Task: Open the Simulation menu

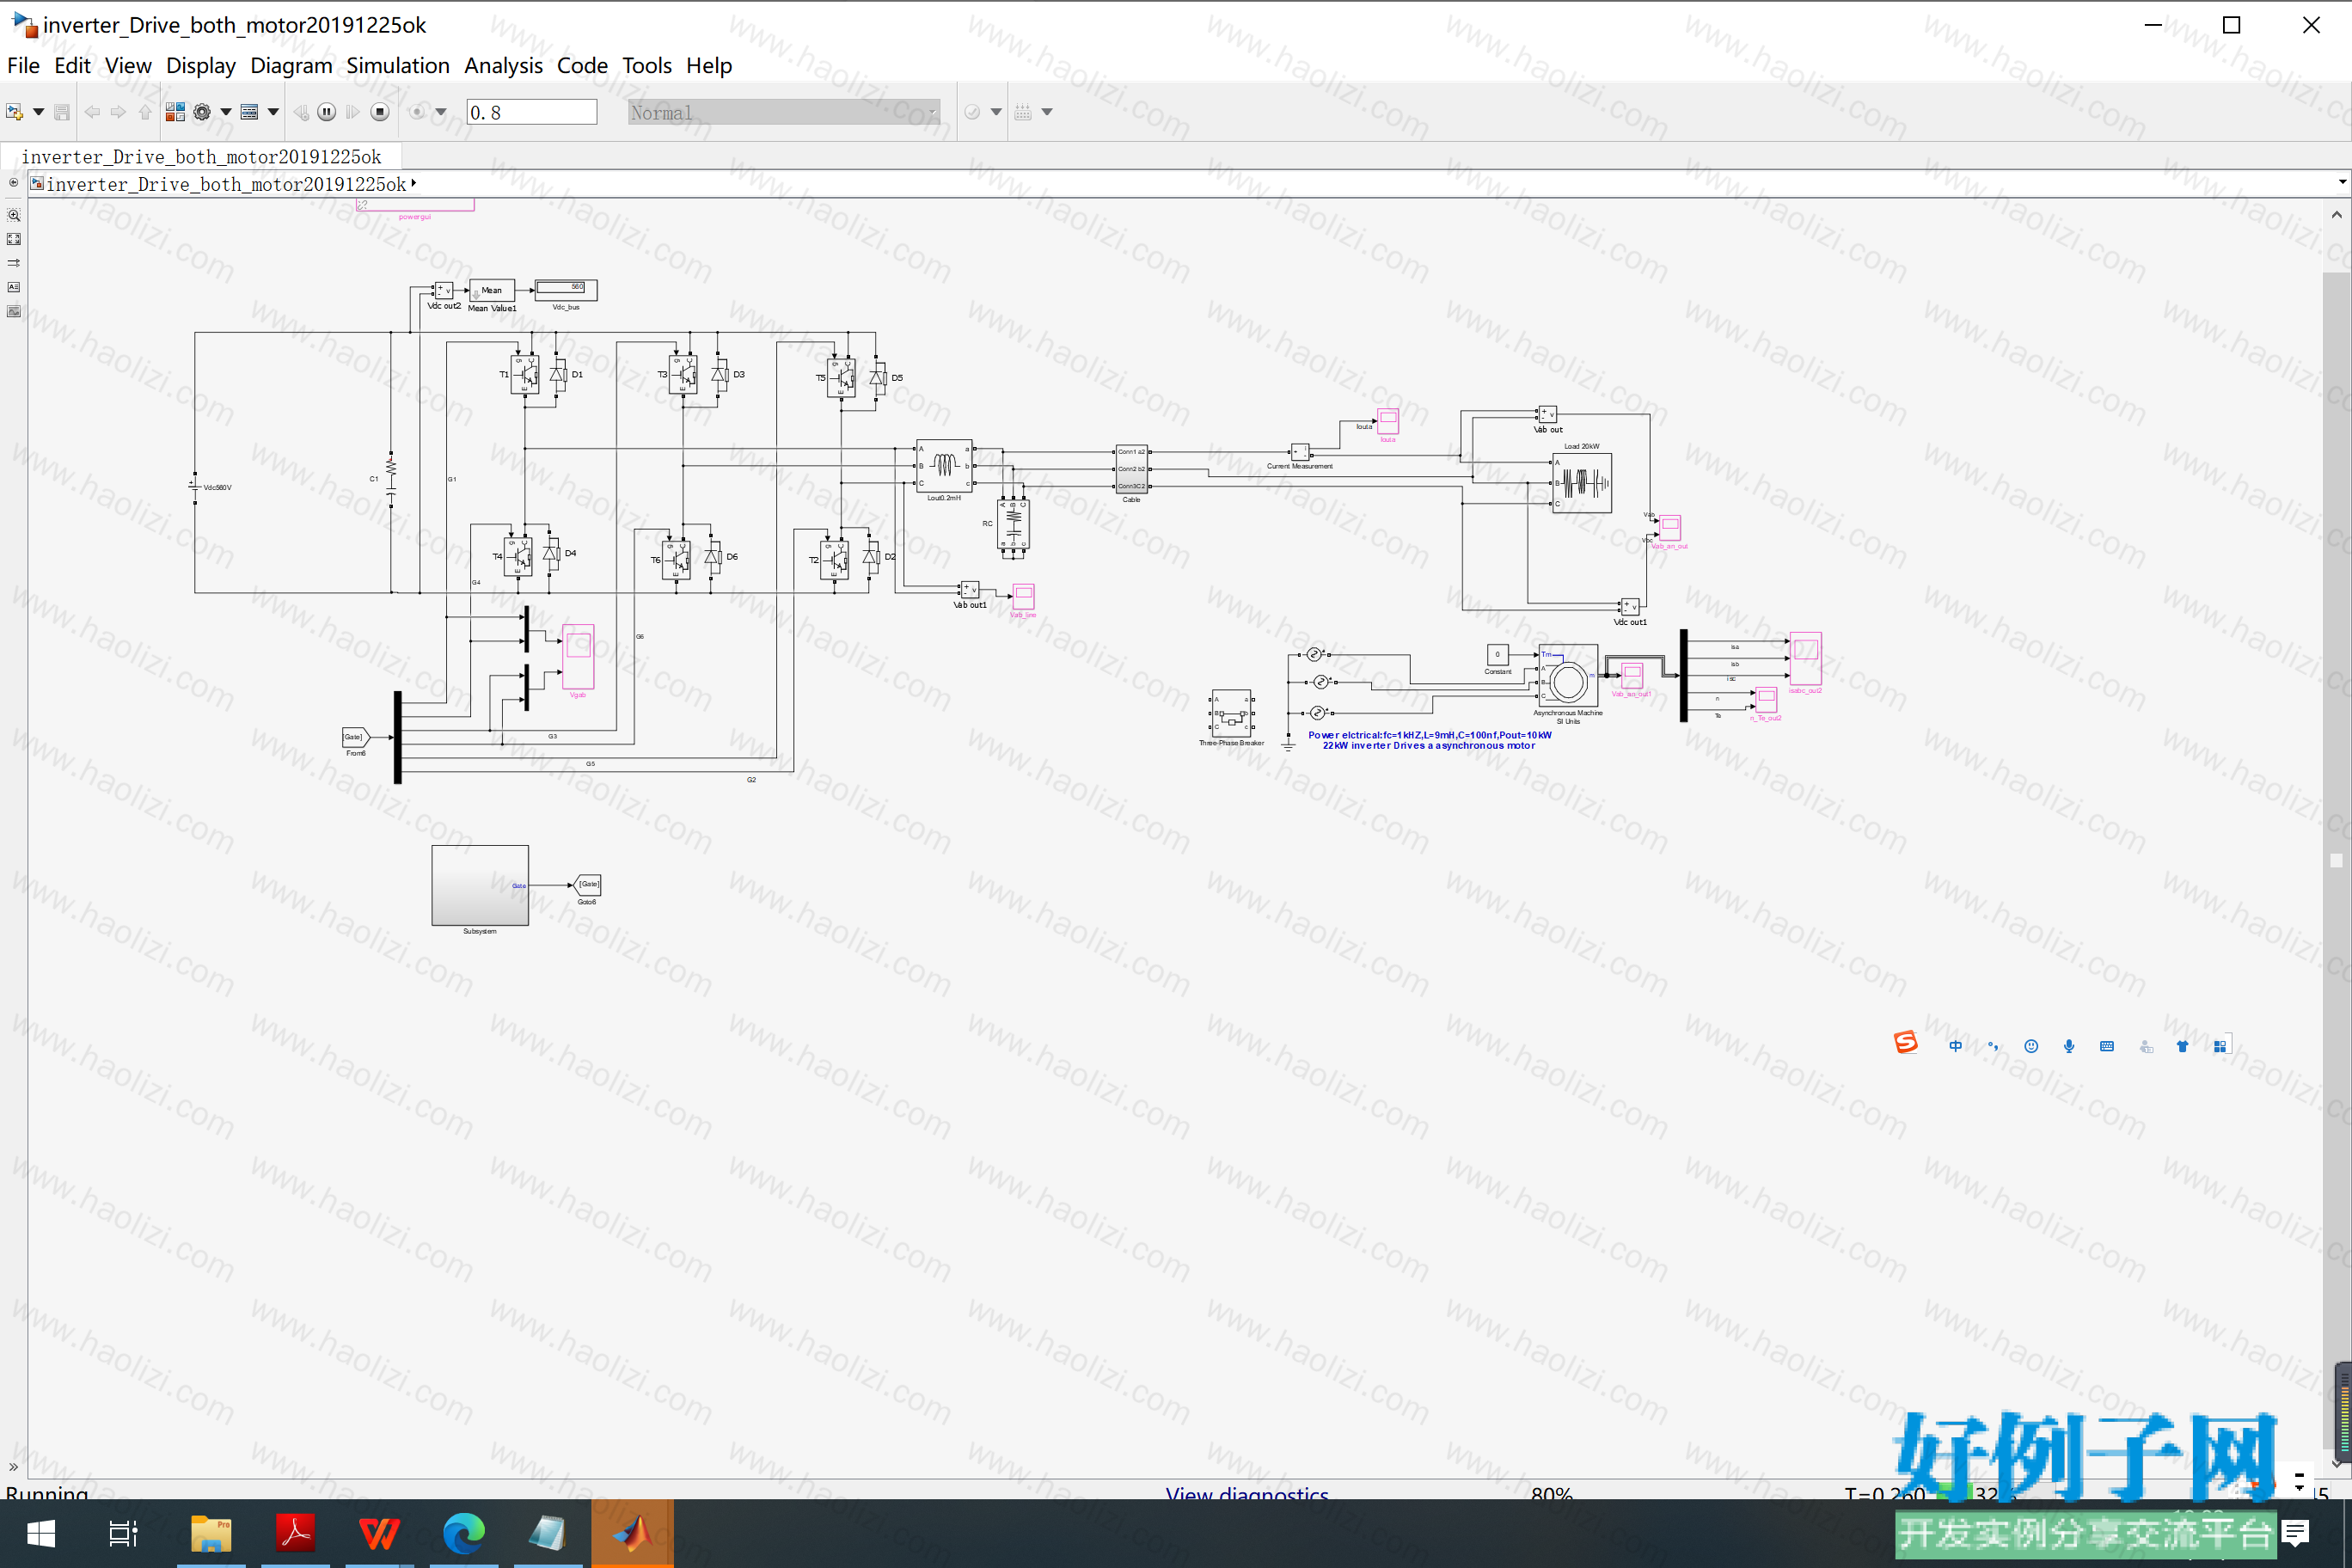Action: (x=398, y=66)
